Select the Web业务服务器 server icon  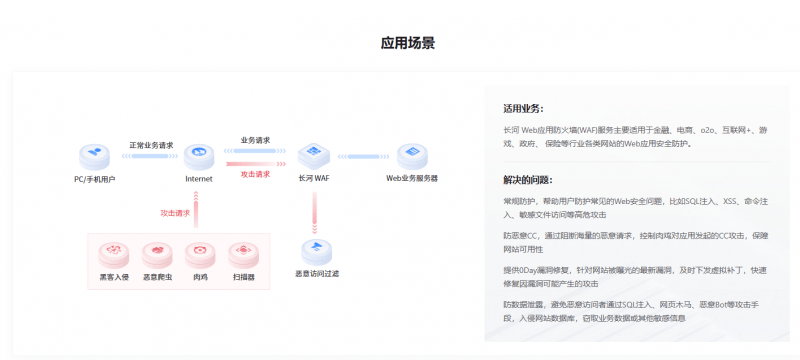click(x=412, y=156)
